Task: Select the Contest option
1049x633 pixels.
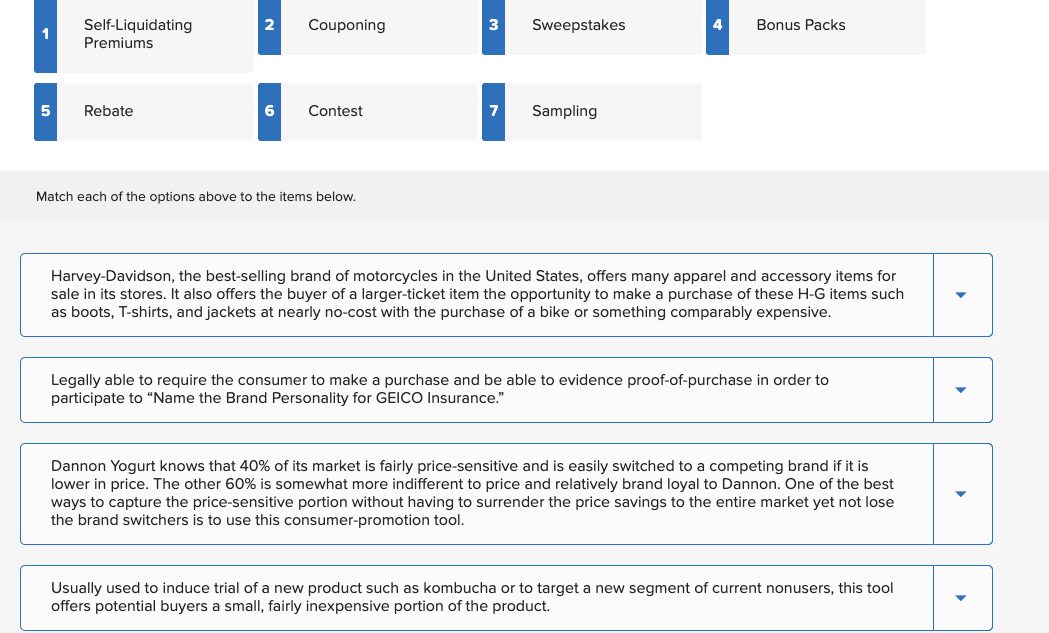Action: (x=335, y=111)
